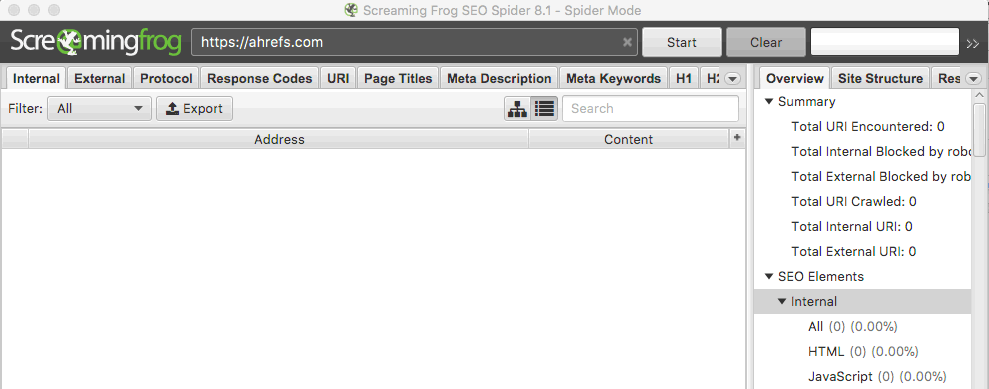Open the overflow double-arrow toolbar icon
989x389 pixels.
[x=972, y=44]
